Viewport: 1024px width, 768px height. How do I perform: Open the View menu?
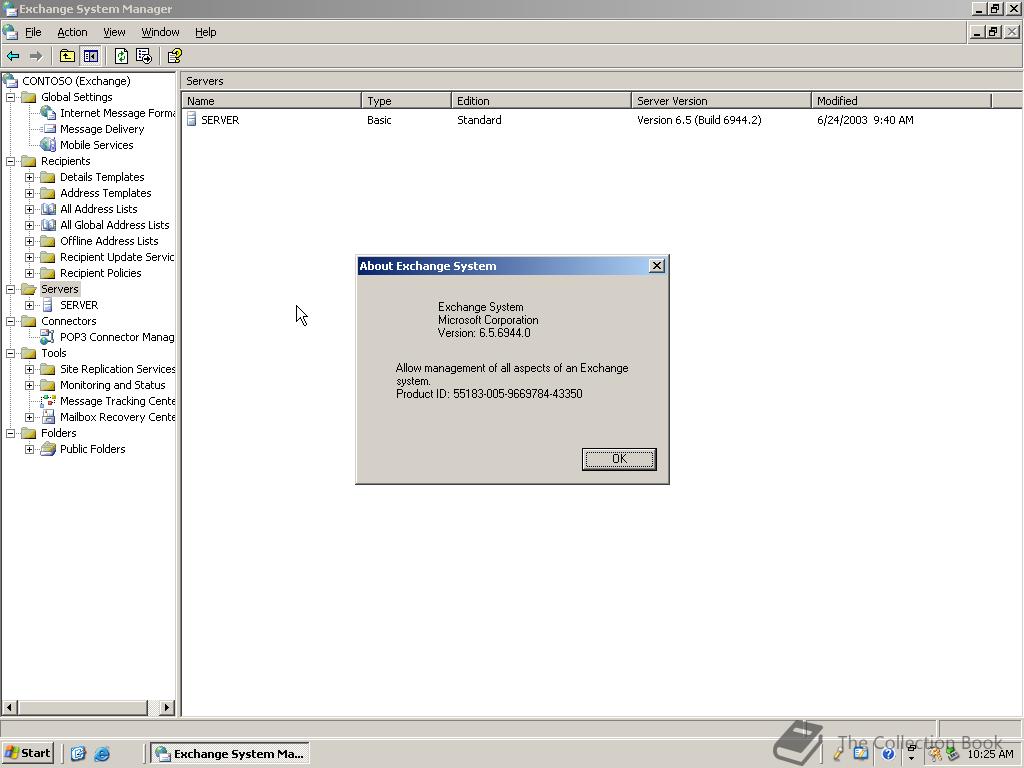114,32
